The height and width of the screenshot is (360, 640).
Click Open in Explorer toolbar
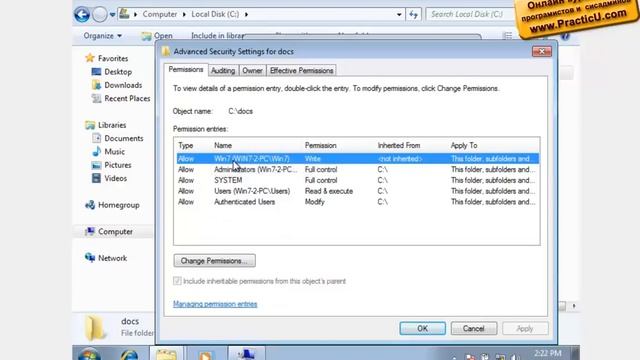click(x=157, y=36)
